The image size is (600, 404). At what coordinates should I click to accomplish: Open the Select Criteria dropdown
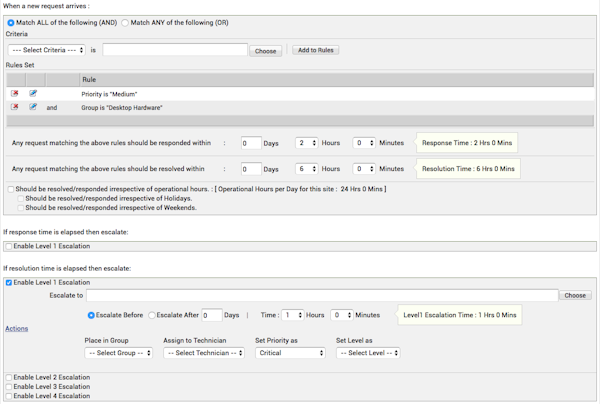coord(44,49)
